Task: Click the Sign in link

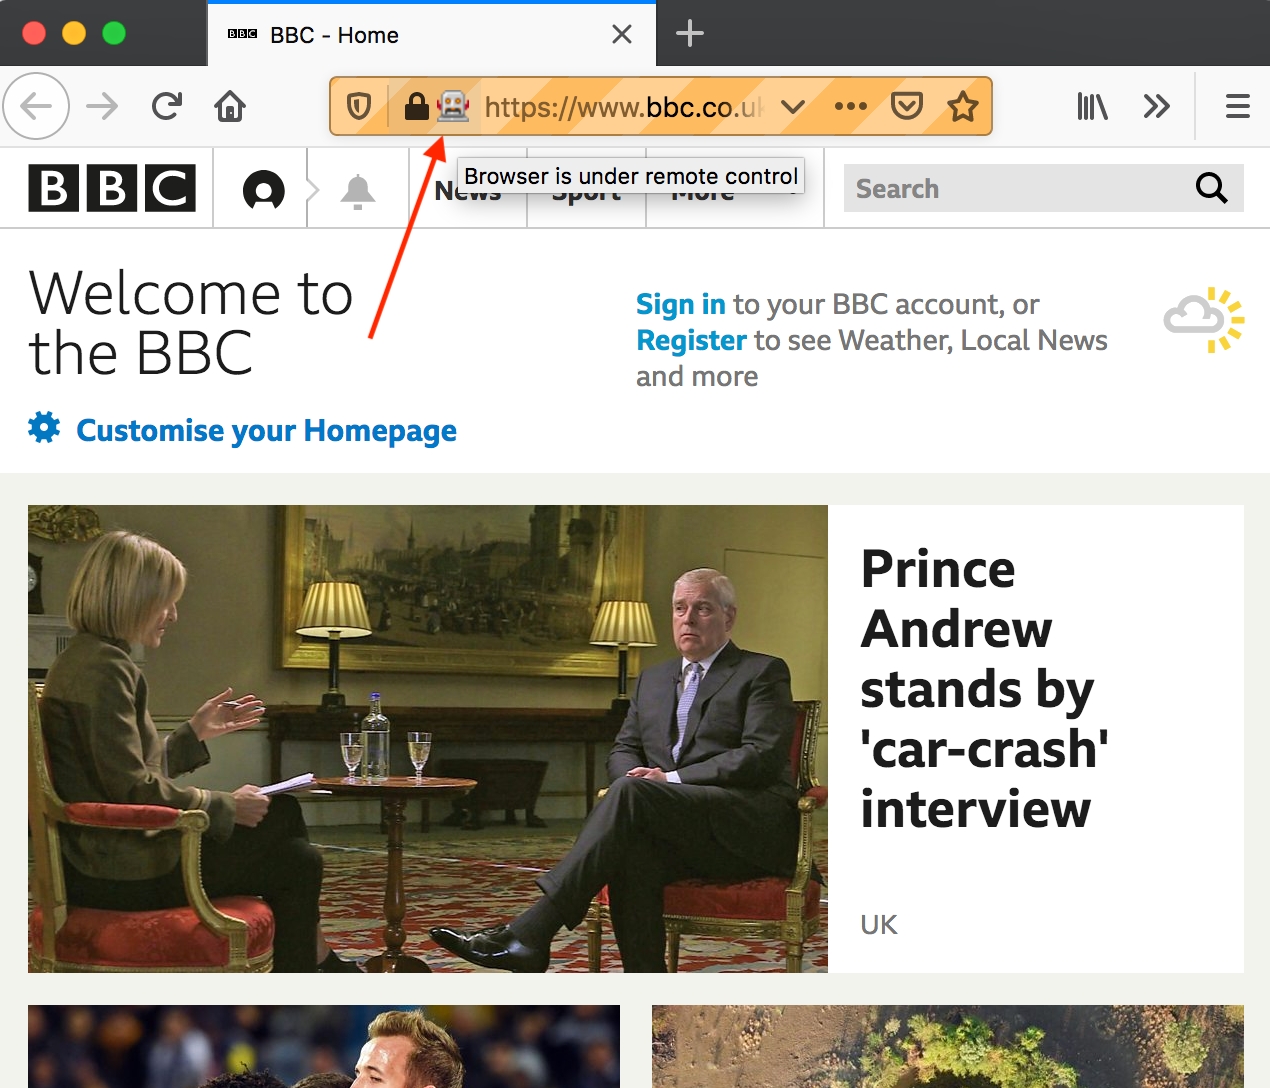Action: (680, 304)
